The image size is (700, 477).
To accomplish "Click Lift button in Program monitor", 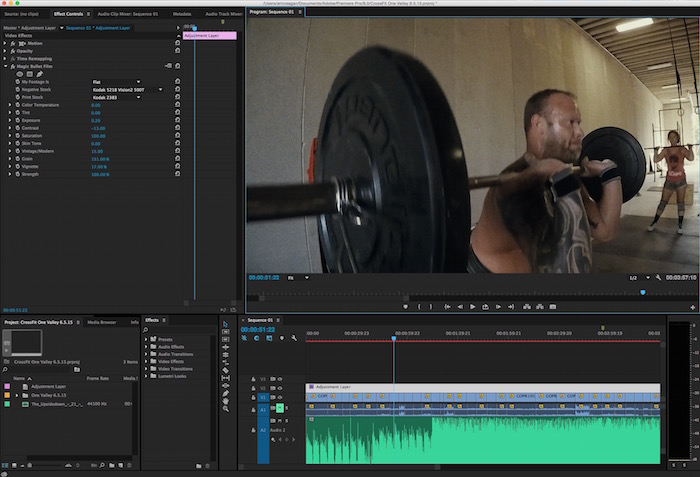I will coord(527,307).
